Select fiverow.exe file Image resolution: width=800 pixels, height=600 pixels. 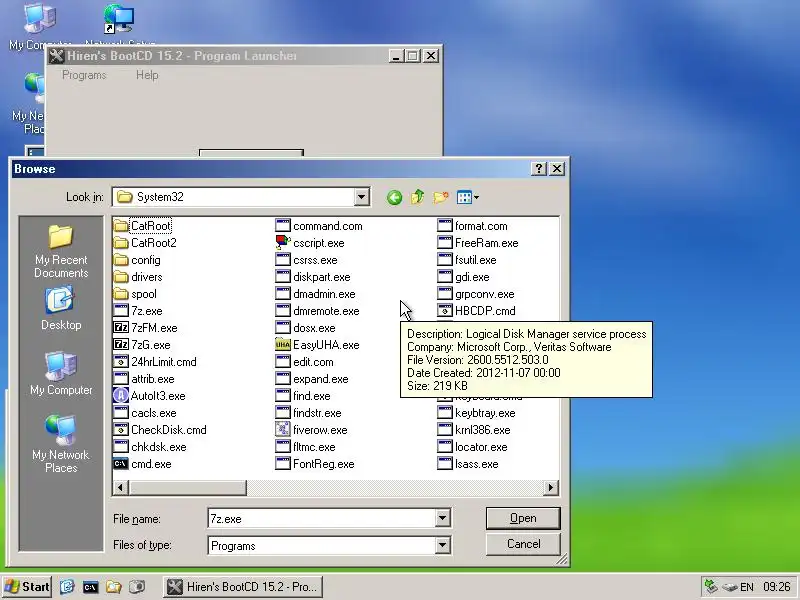point(312,430)
